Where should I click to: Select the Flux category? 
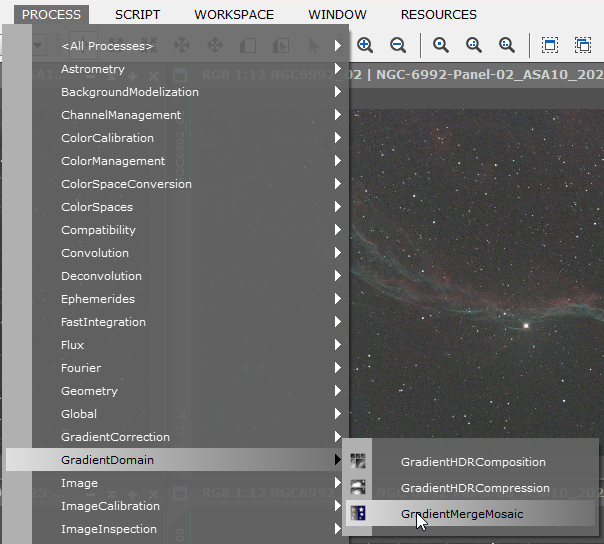(175, 345)
